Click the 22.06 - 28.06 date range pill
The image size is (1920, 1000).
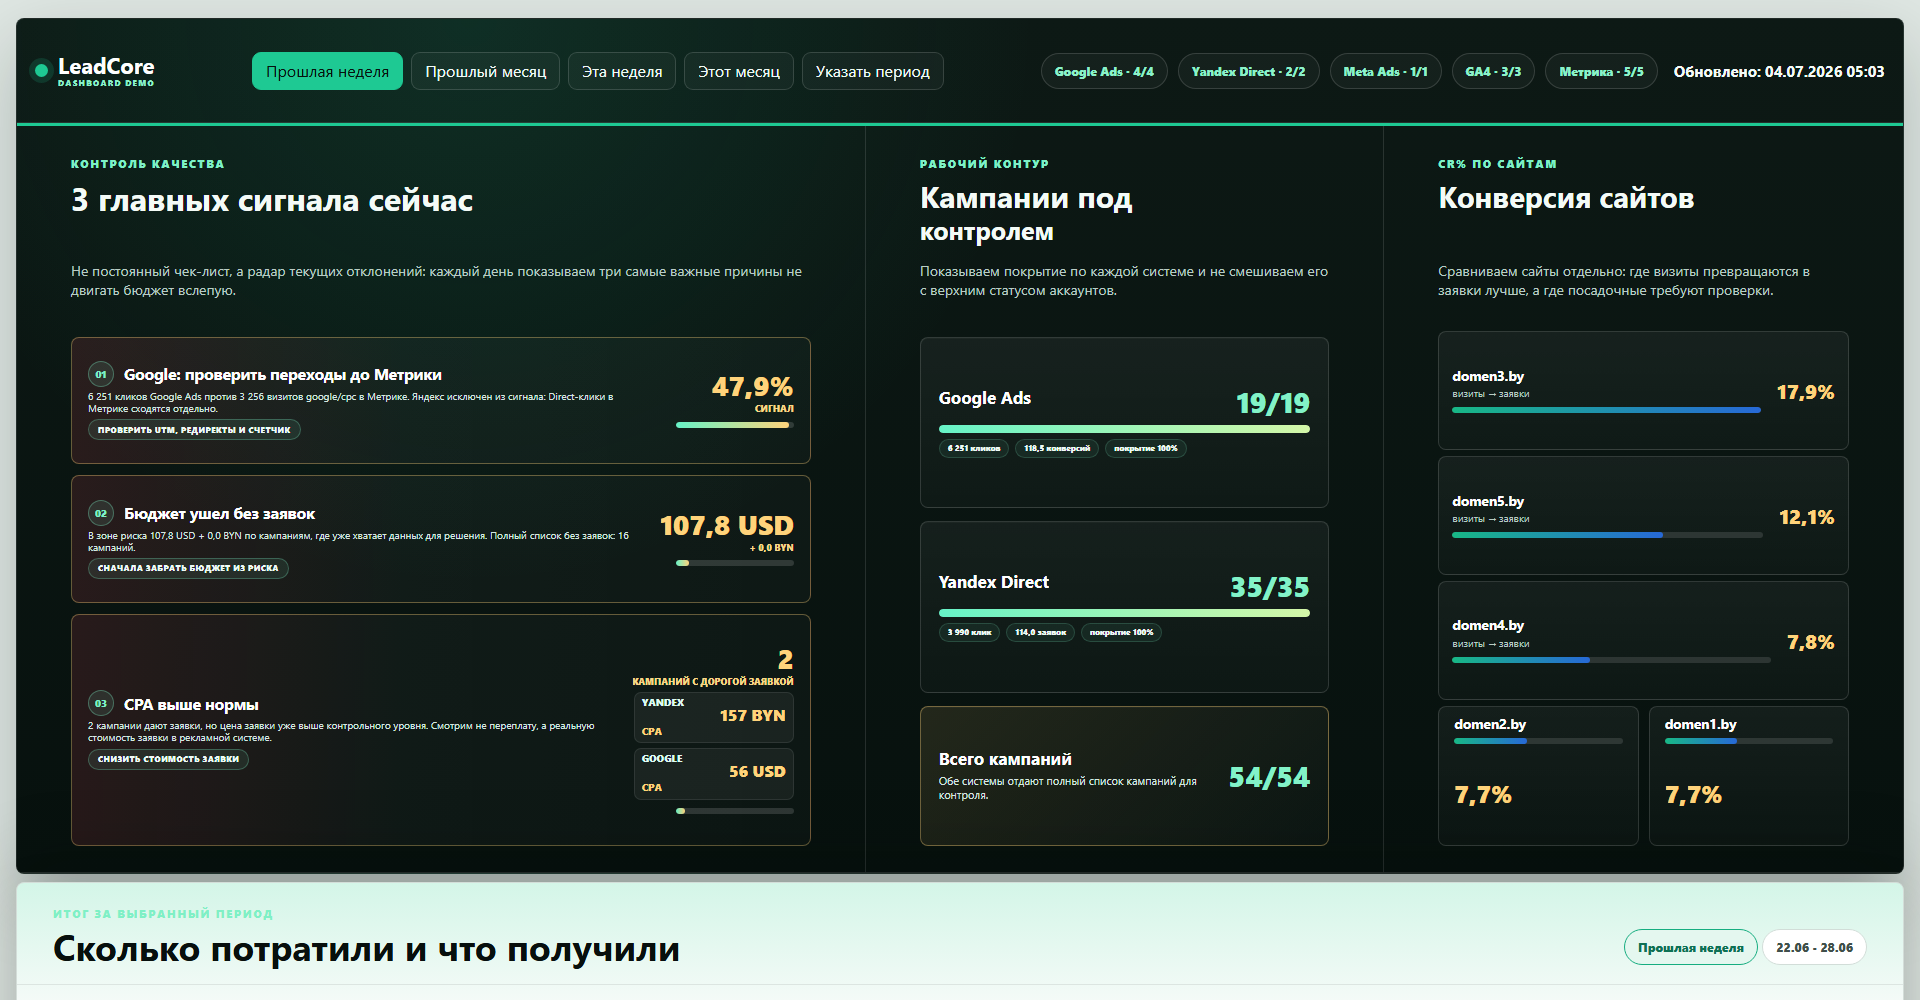point(1814,947)
